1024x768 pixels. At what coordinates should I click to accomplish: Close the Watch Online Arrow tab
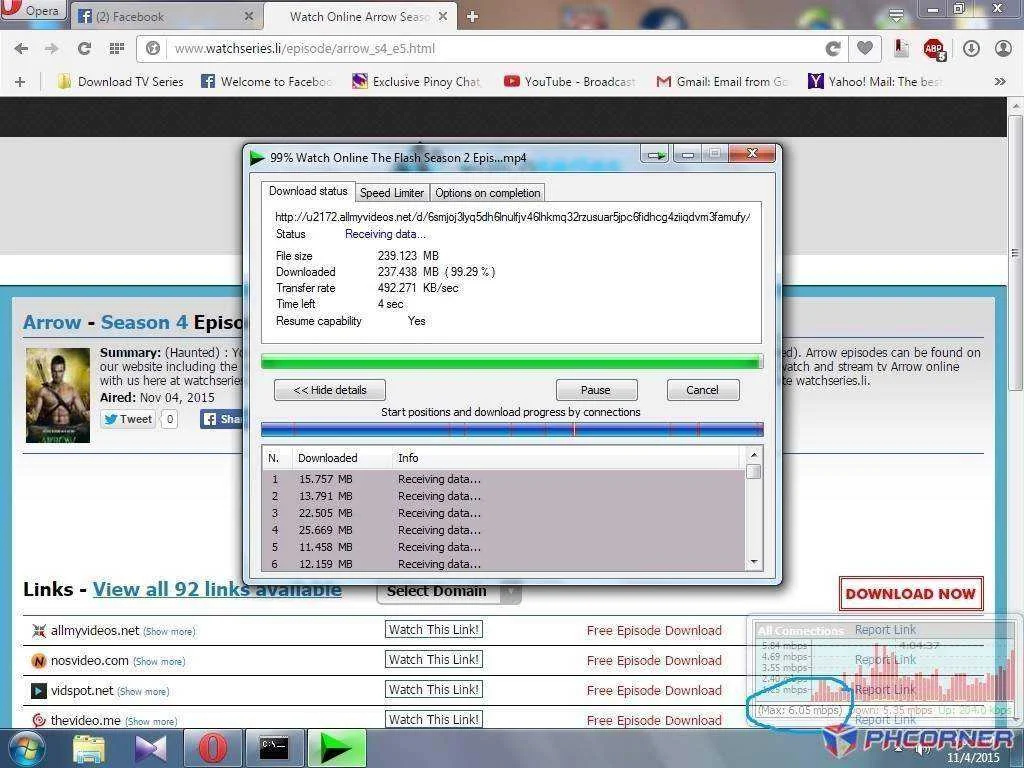(443, 16)
